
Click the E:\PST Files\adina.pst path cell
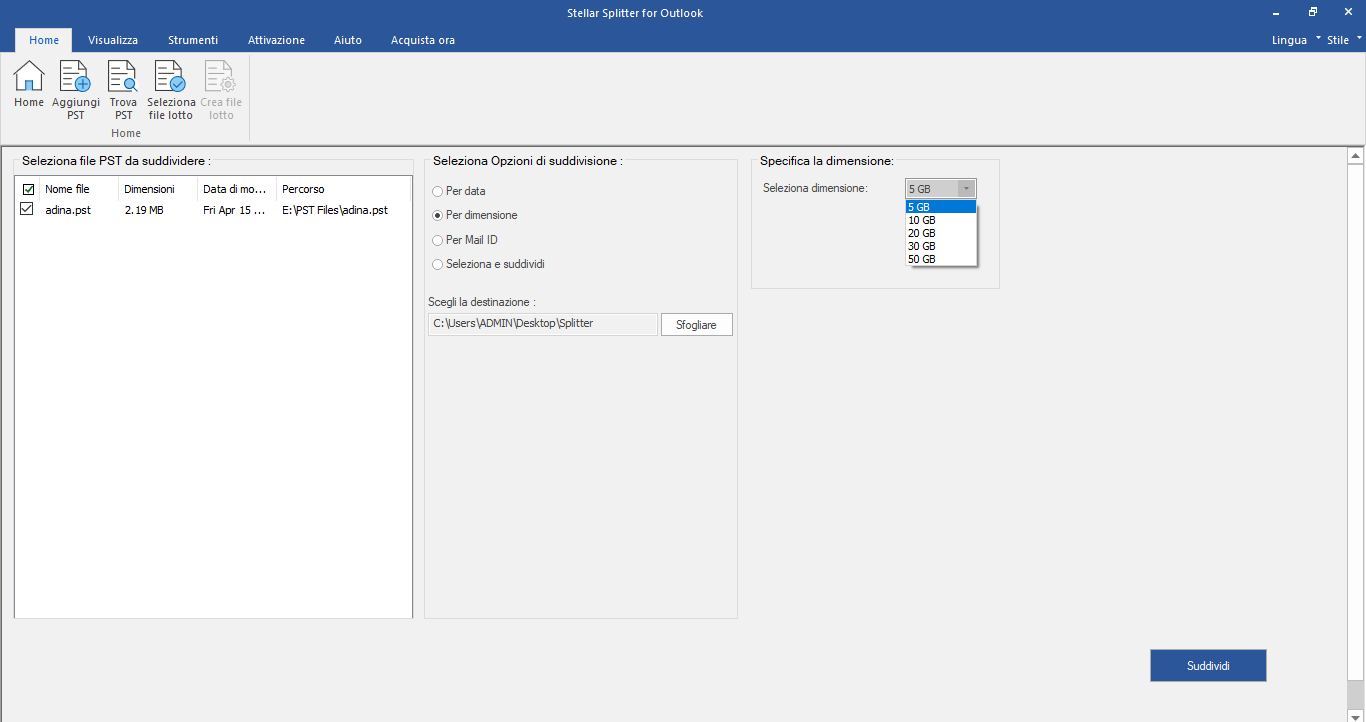click(x=335, y=210)
